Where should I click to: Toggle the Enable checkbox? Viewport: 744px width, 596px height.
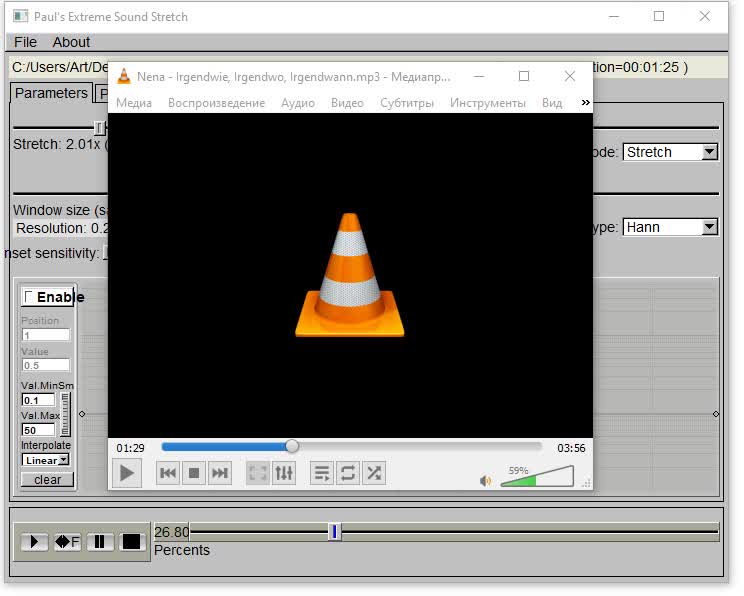(28, 297)
